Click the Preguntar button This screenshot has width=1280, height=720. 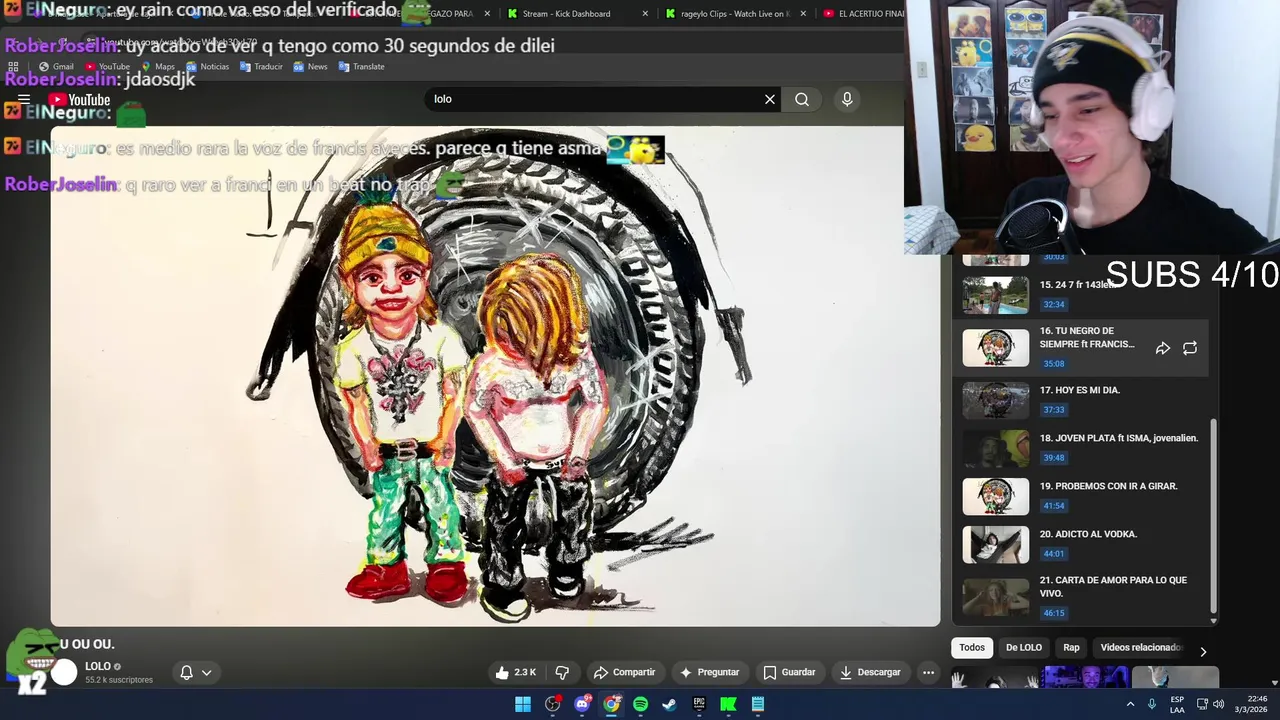(709, 672)
